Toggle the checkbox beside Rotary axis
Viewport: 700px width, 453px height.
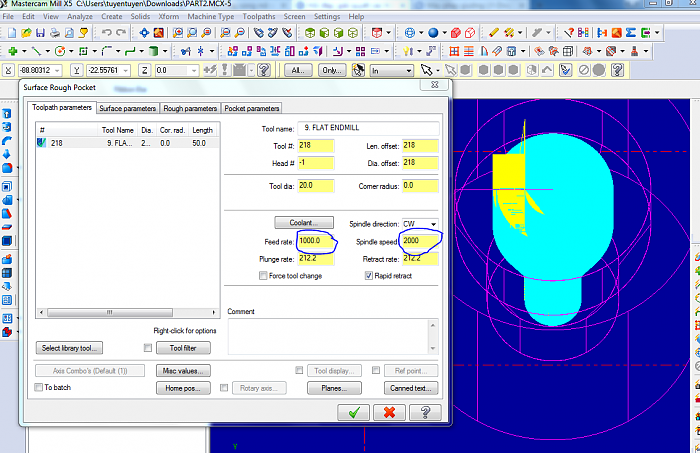(x=224, y=388)
